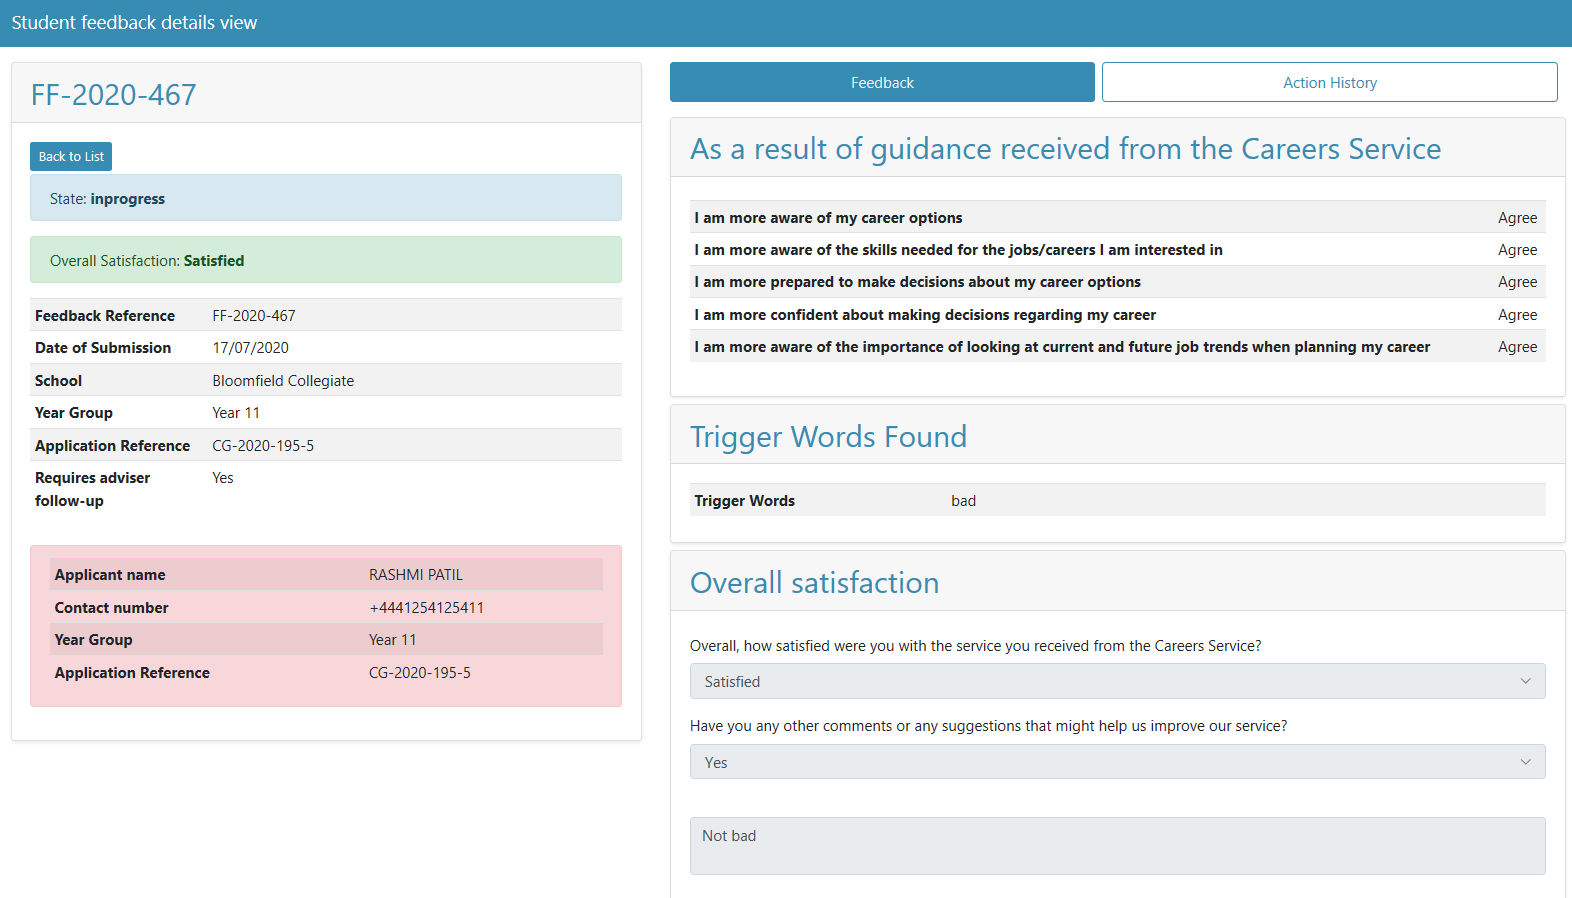Click into the 'Not bad' comments text box
This screenshot has width=1572, height=898.
(x=1117, y=846)
